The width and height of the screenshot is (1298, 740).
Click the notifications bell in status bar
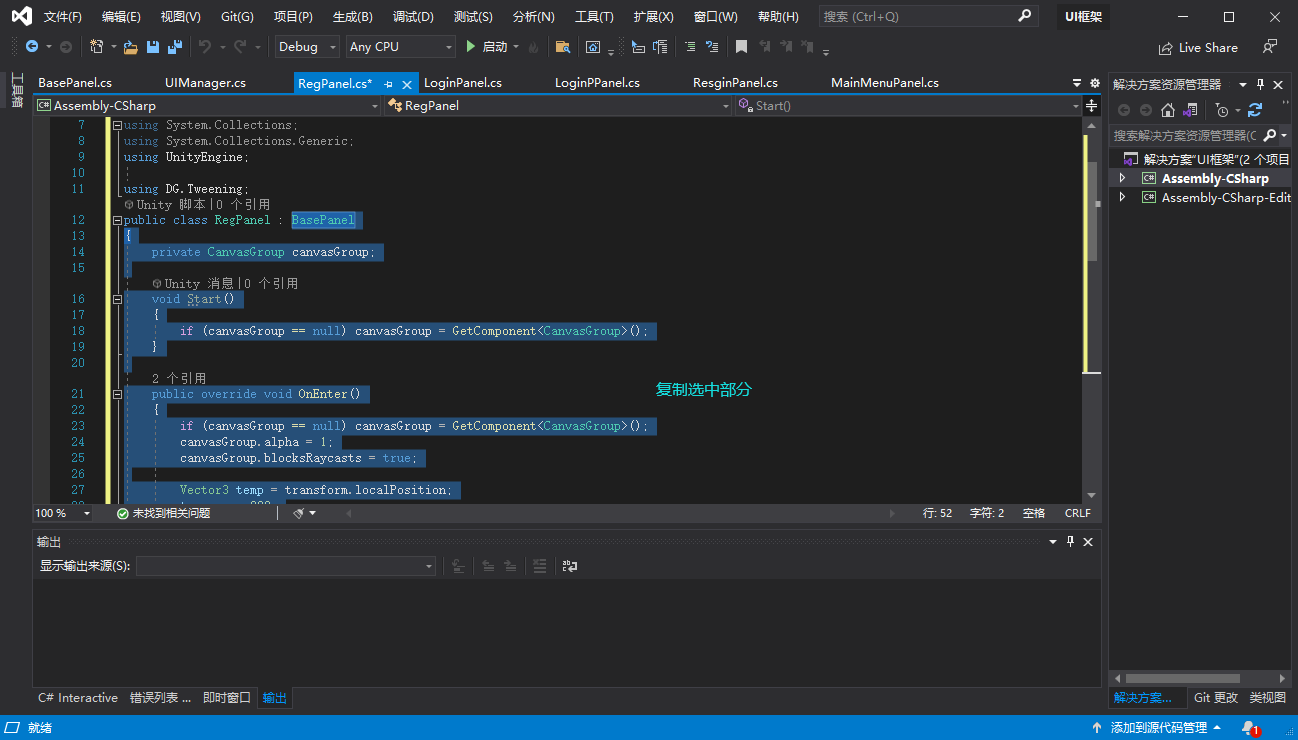click(1250, 728)
